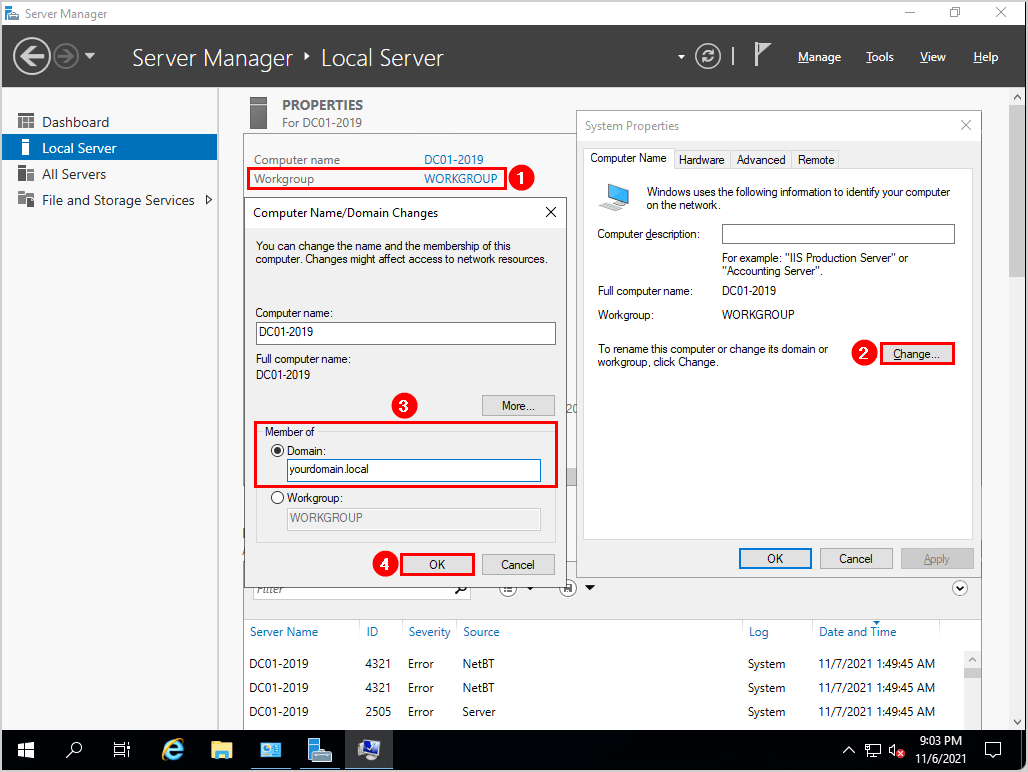Click the WORKGROUP link in Properties
Viewport: 1028px width, 772px height.
point(460,178)
